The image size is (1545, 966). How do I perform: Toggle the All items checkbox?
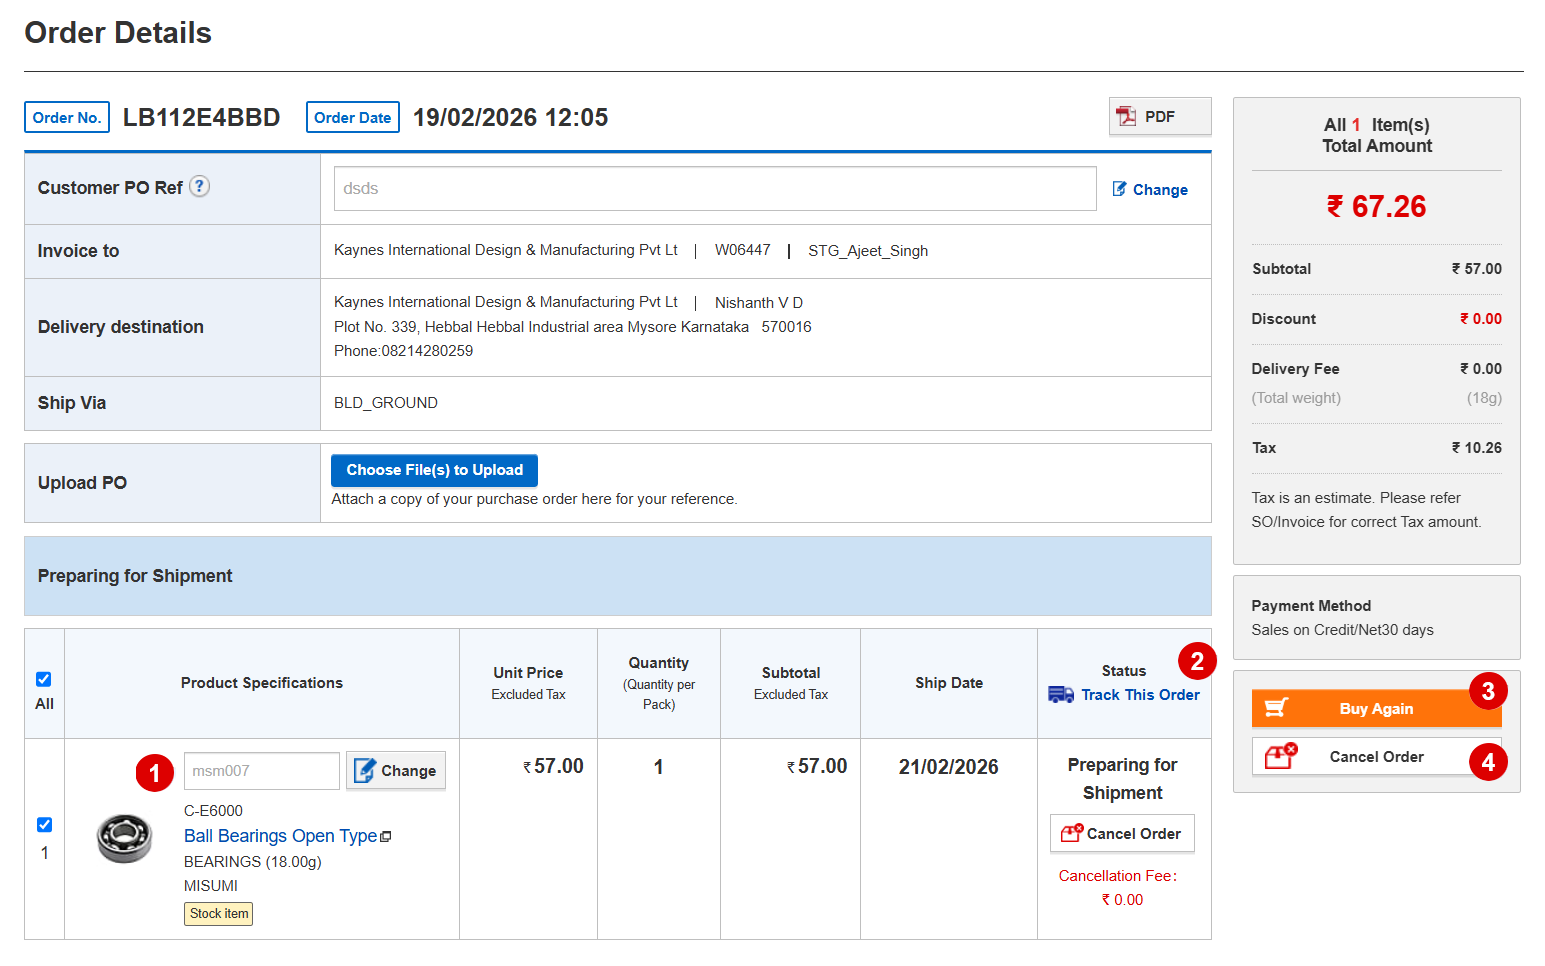(44, 679)
